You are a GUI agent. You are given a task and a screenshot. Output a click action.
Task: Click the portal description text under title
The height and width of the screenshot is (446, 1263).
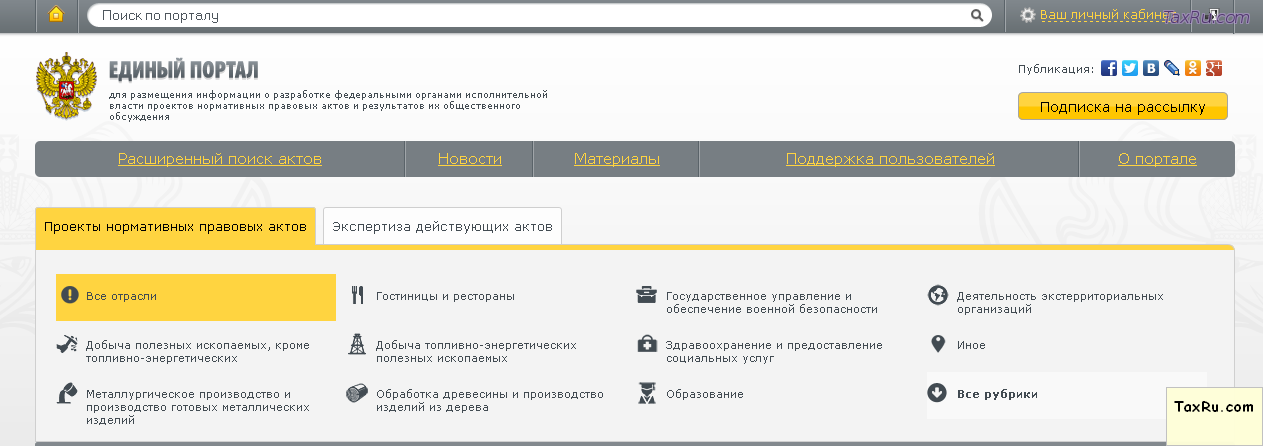pos(329,105)
